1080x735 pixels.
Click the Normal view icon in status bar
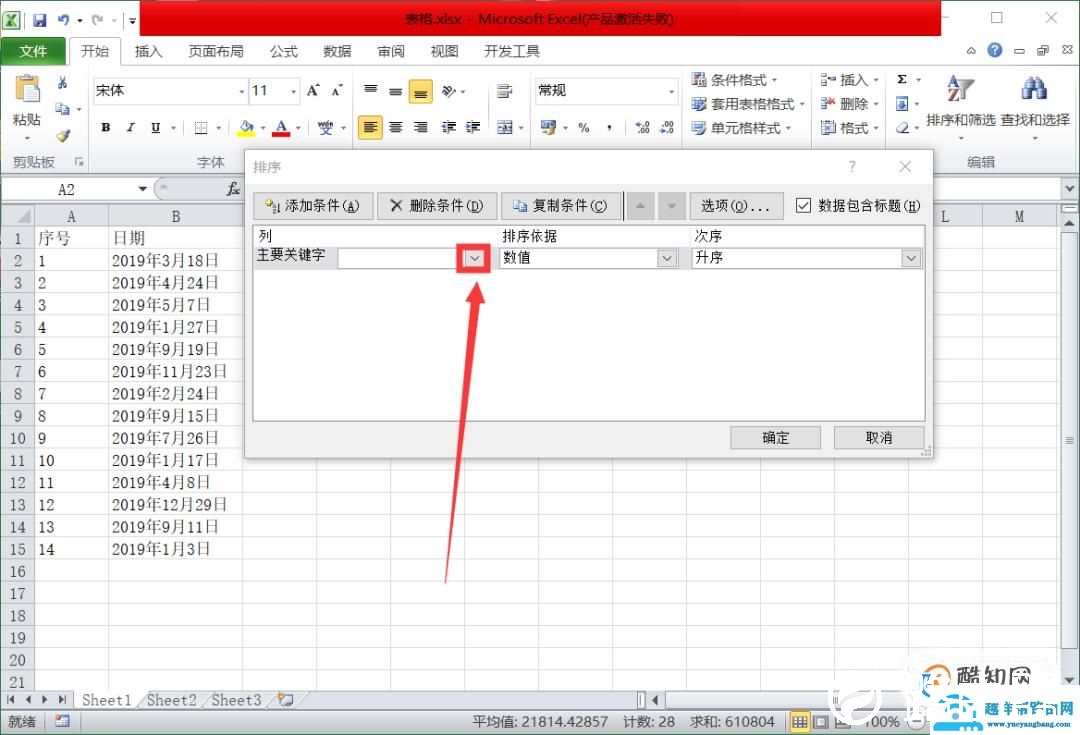(799, 722)
